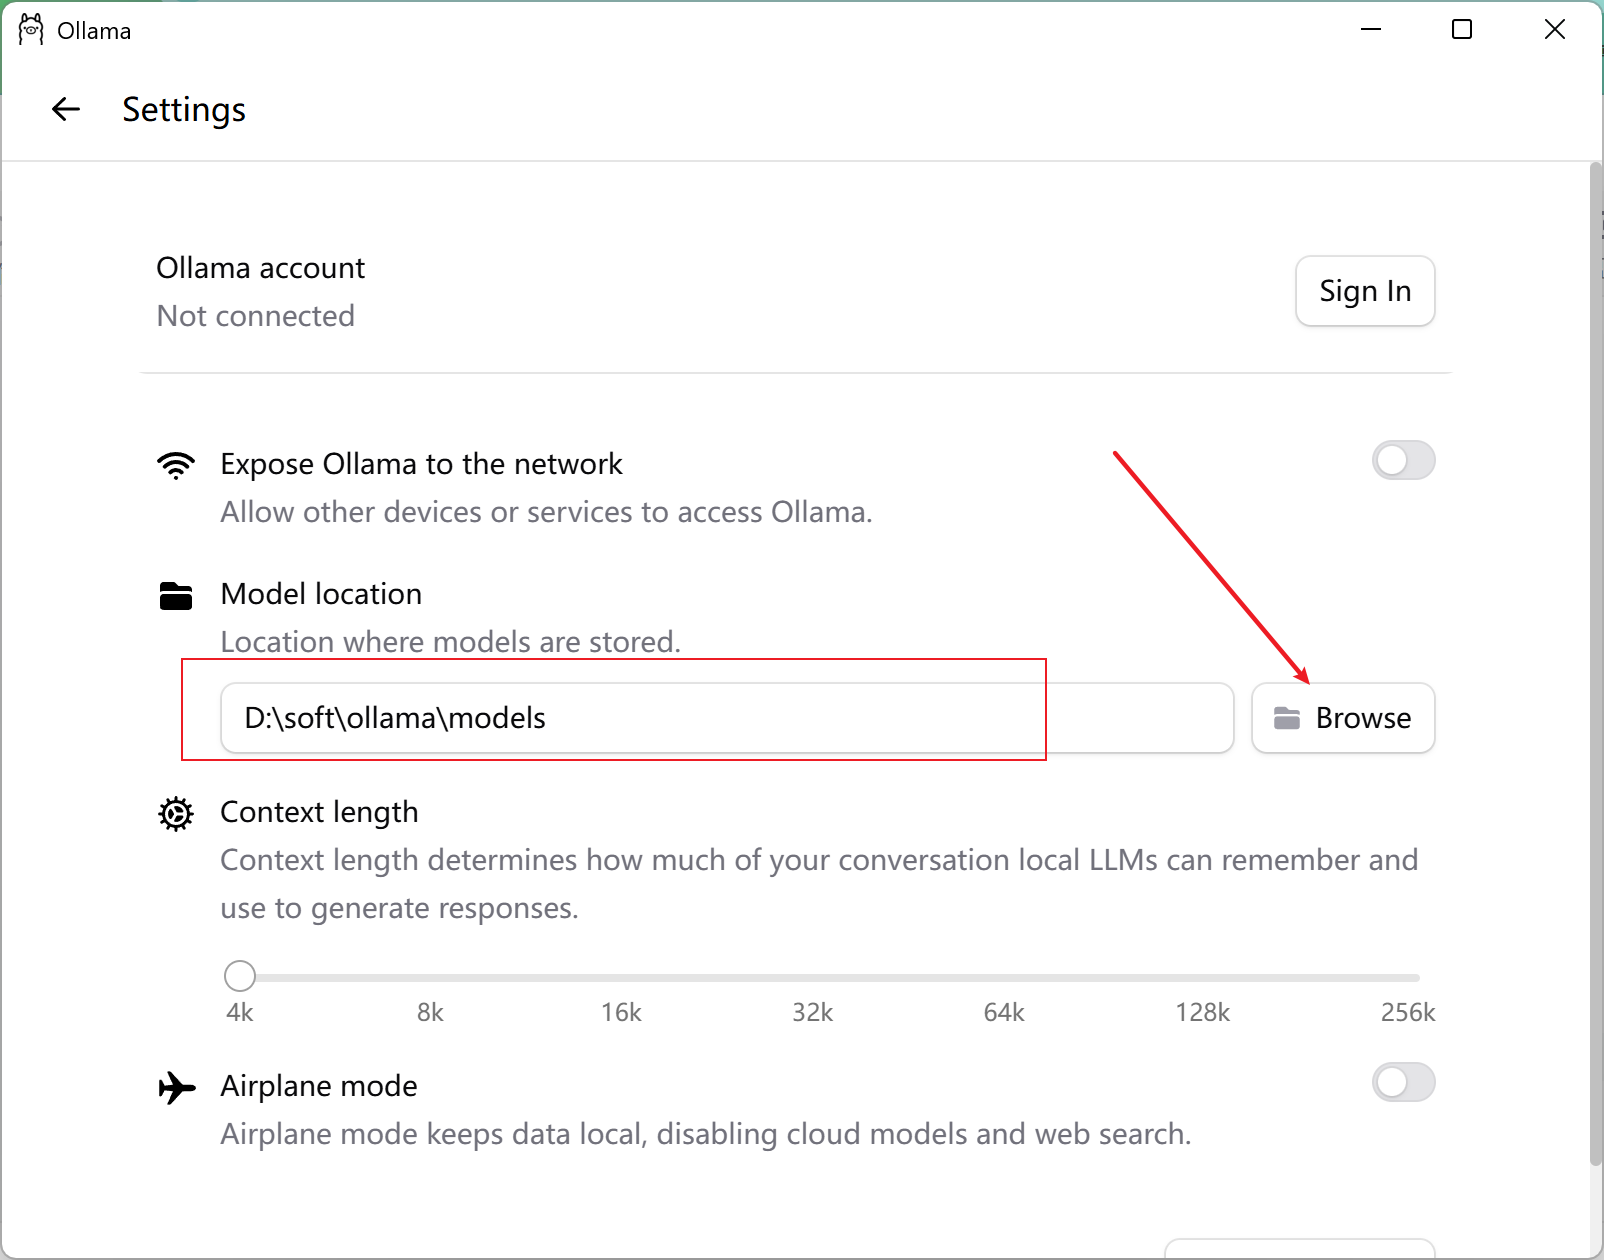1604x1260 pixels.
Task: Set context length to 8k
Action: (430, 1013)
